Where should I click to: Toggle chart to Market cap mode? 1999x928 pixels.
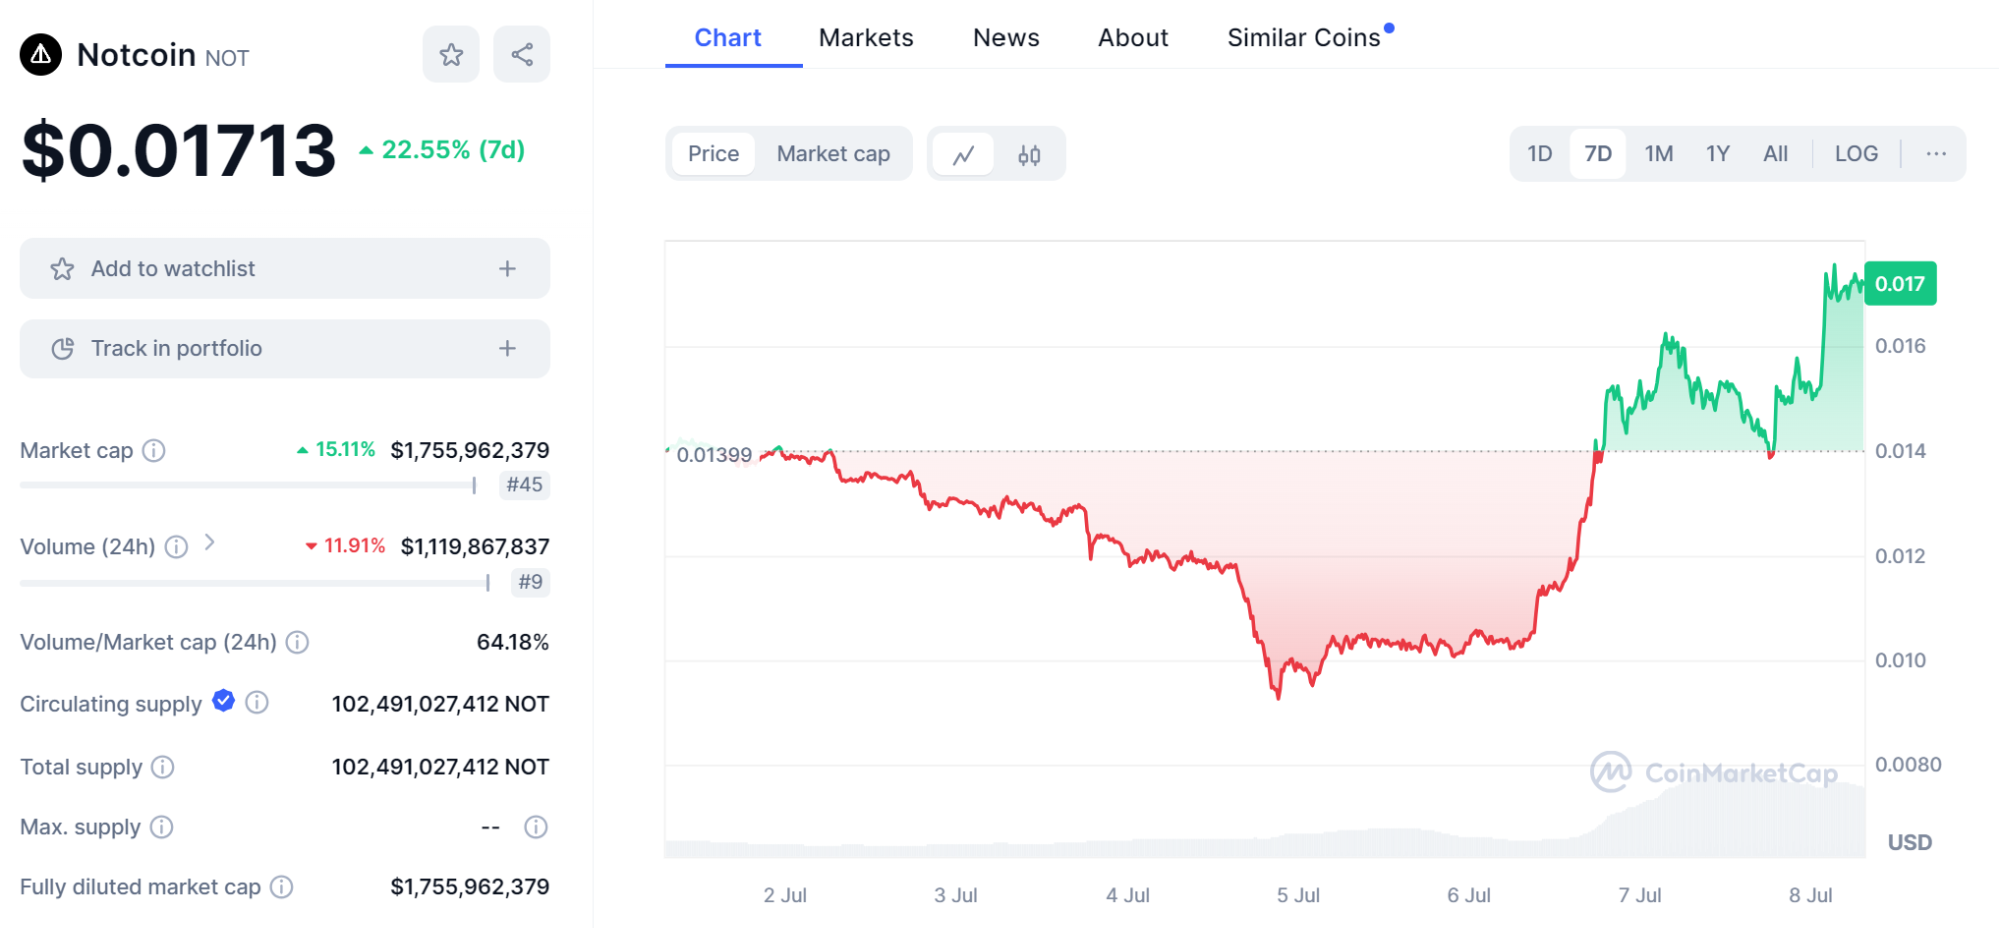pyautogui.click(x=833, y=154)
